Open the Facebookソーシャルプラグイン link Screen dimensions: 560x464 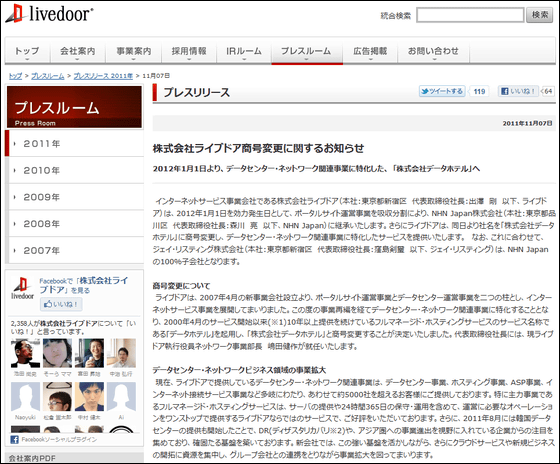coord(59,440)
